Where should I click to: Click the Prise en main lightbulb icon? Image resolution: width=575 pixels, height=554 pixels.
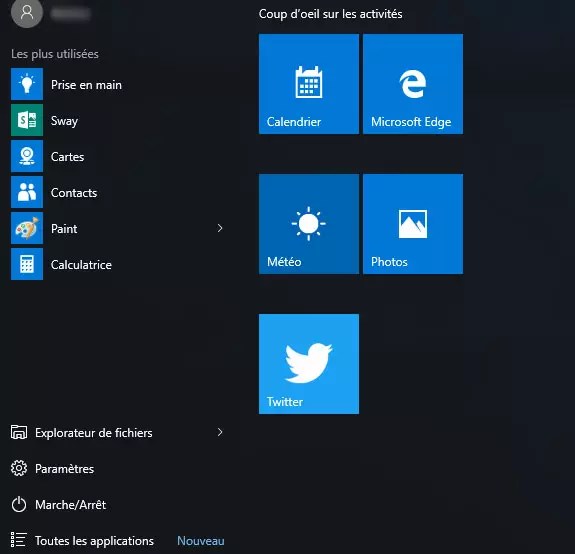point(27,84)
